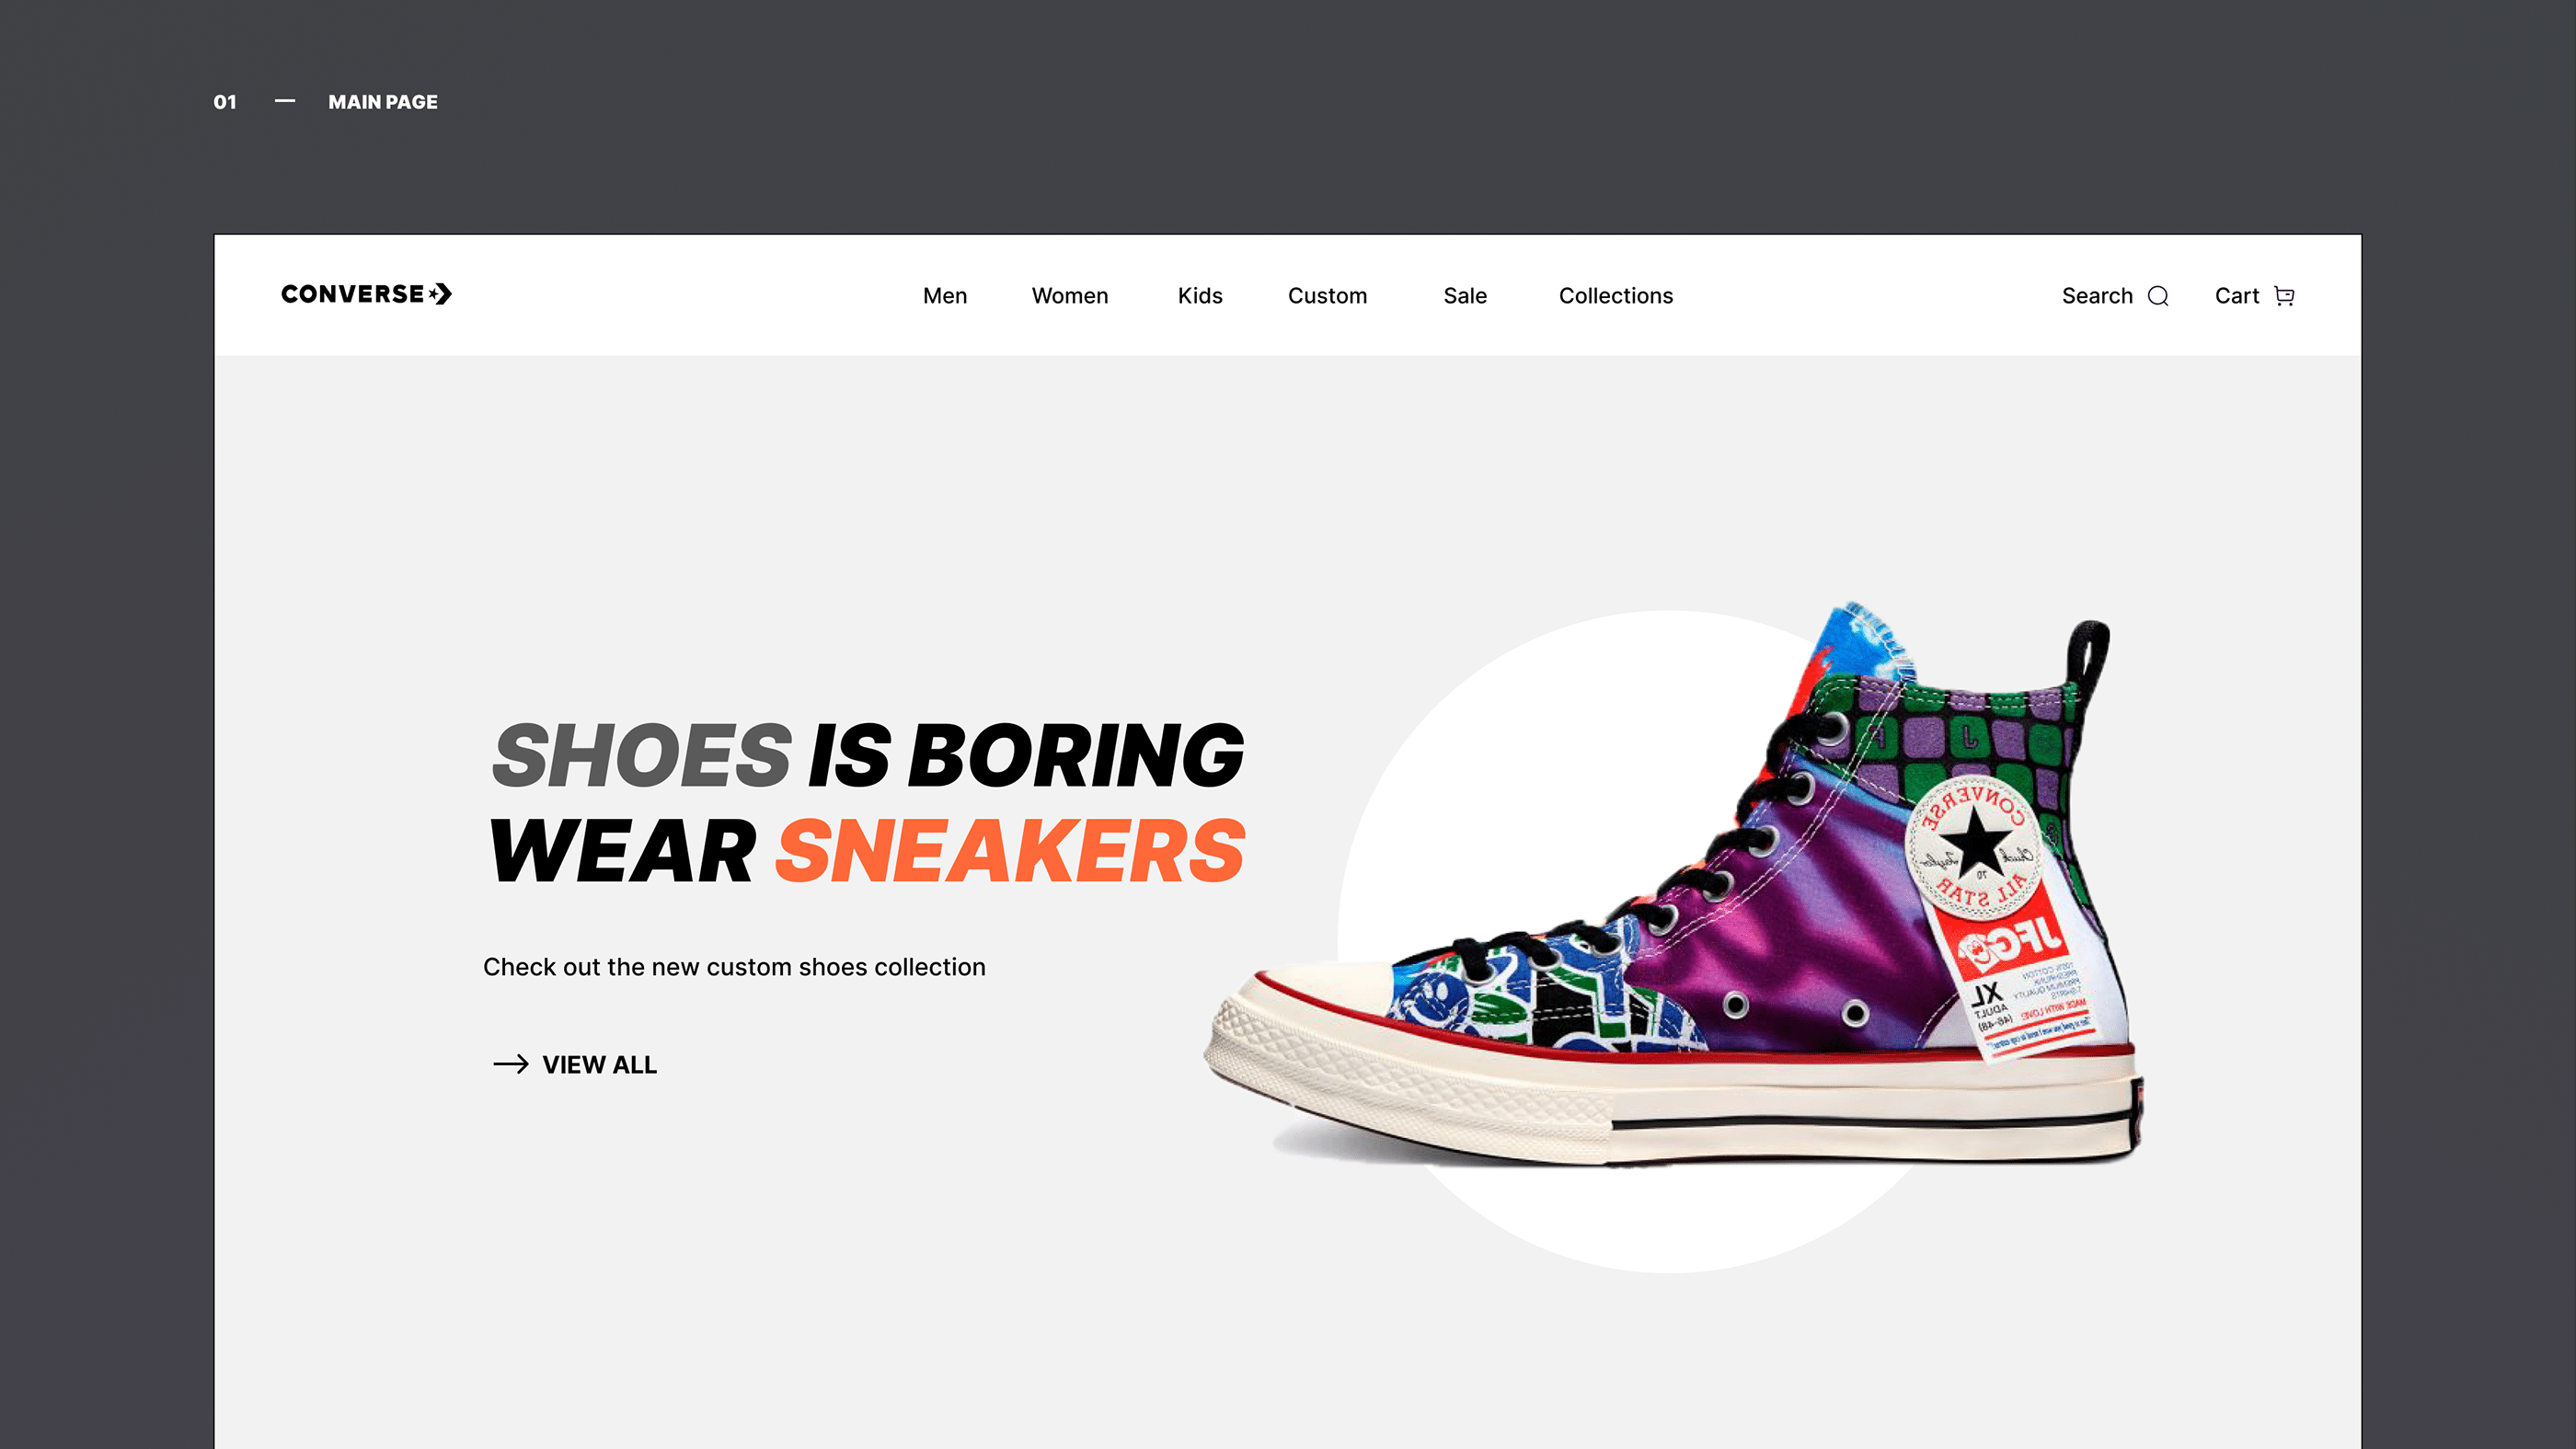
Task: Click the MAIN PAGE section label
Action: point(383,102)
